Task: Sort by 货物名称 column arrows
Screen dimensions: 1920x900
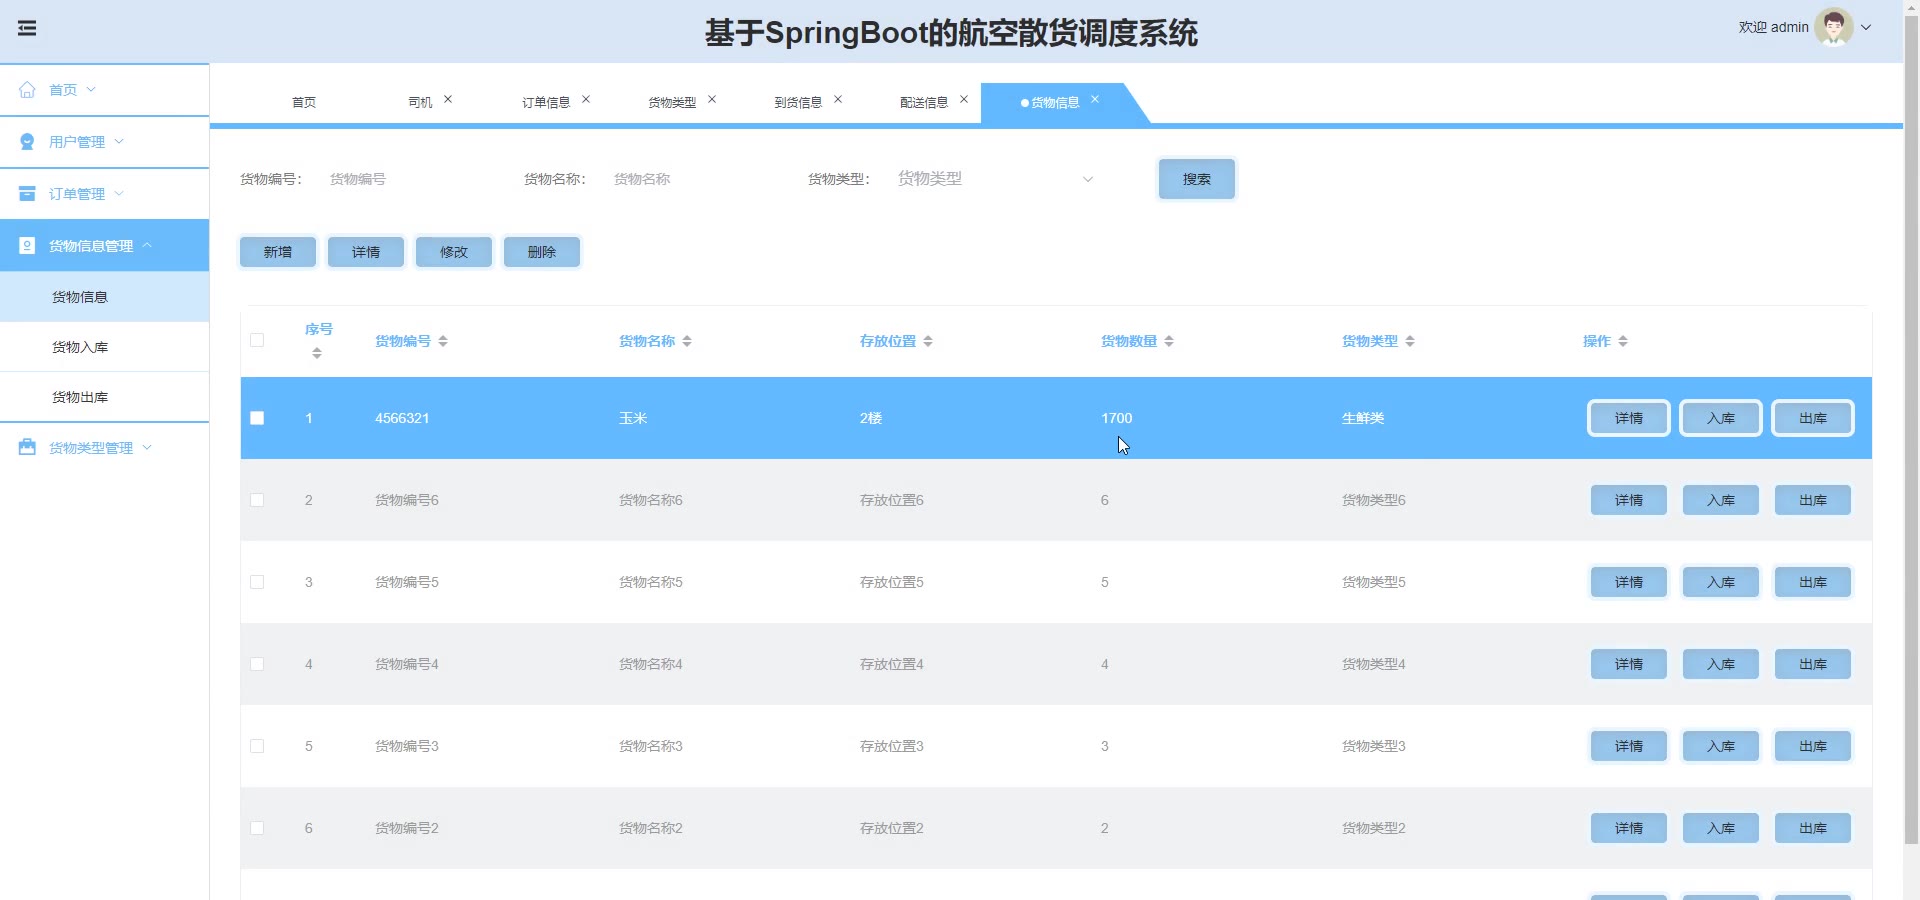Action: click(687, 341)
